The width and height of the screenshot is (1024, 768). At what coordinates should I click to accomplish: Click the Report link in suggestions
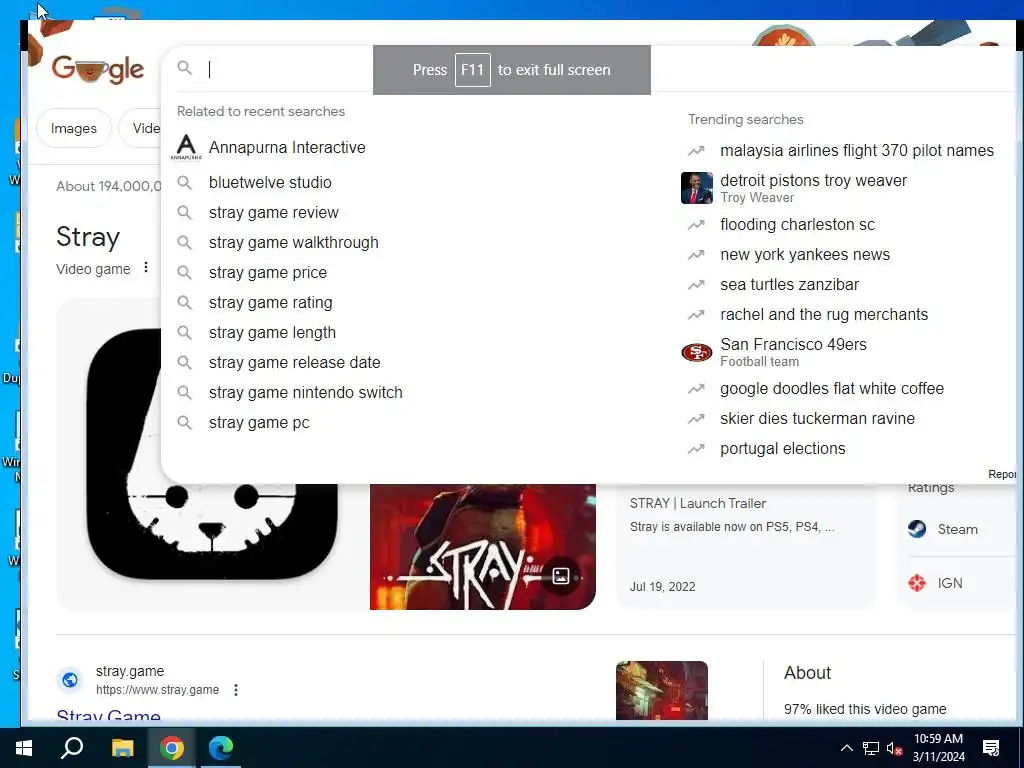click(x=1002, y=474)
